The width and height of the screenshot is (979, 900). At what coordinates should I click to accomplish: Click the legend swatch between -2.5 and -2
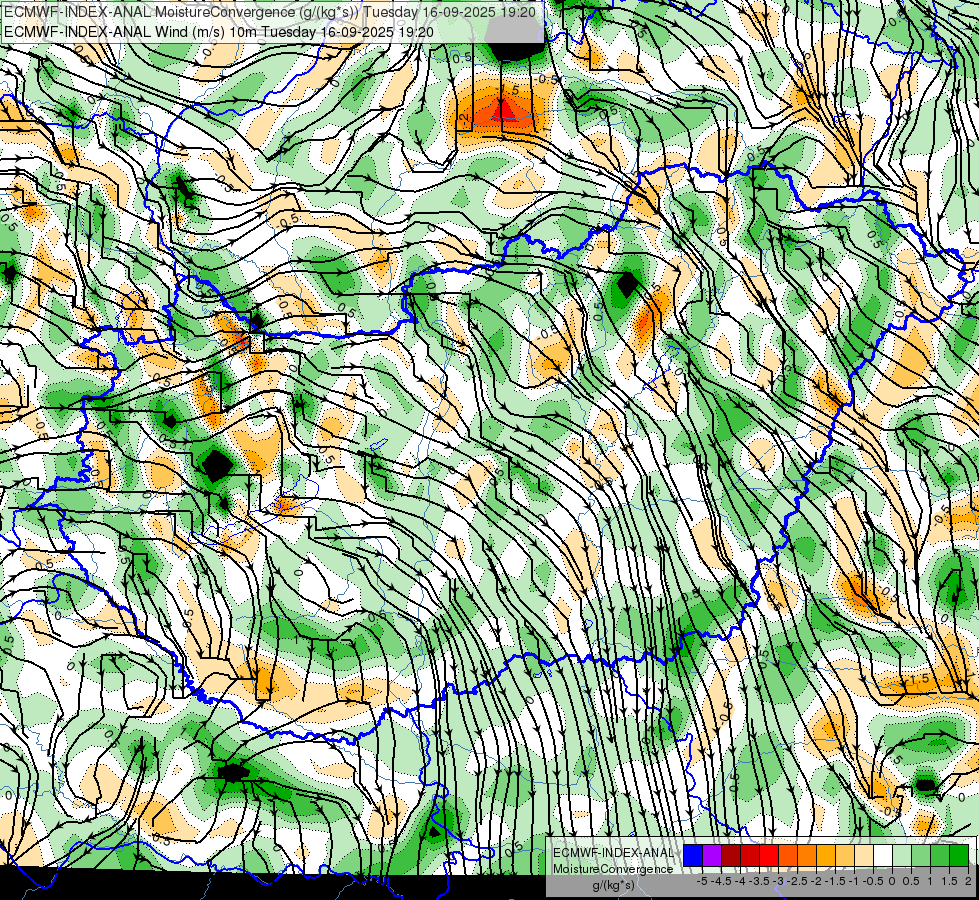coord(807,856)
